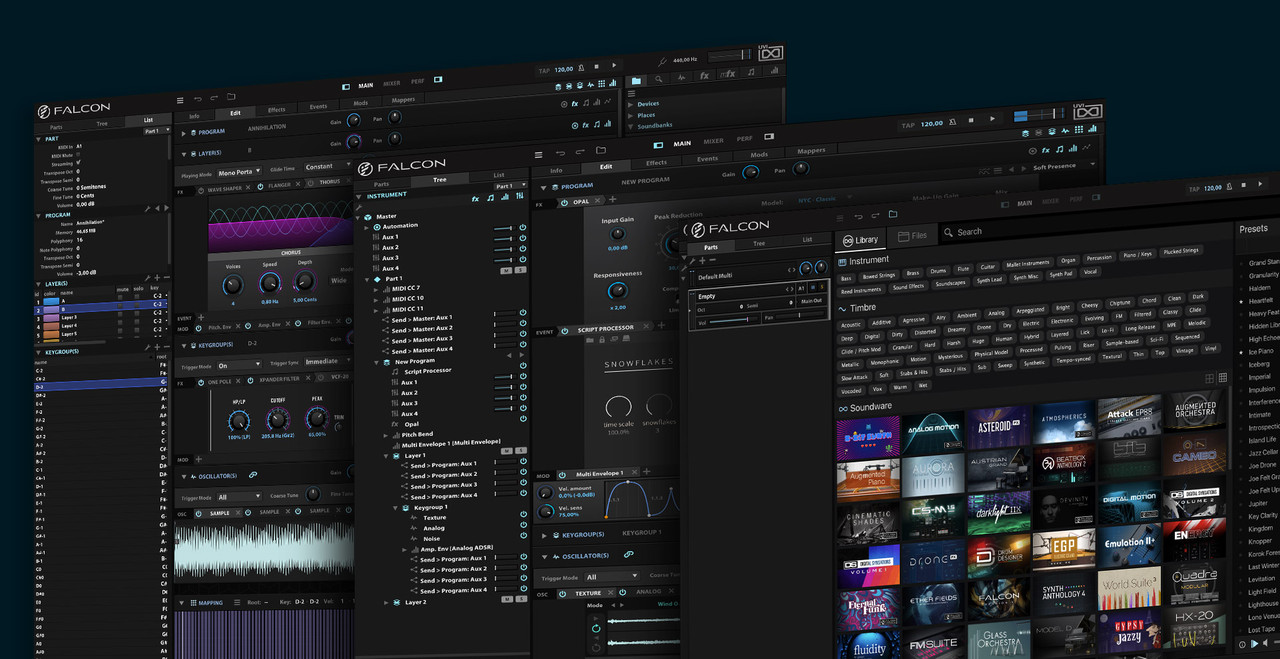Click Main Out button in Empty part
1280x659 pixels.
pos(810,301)
